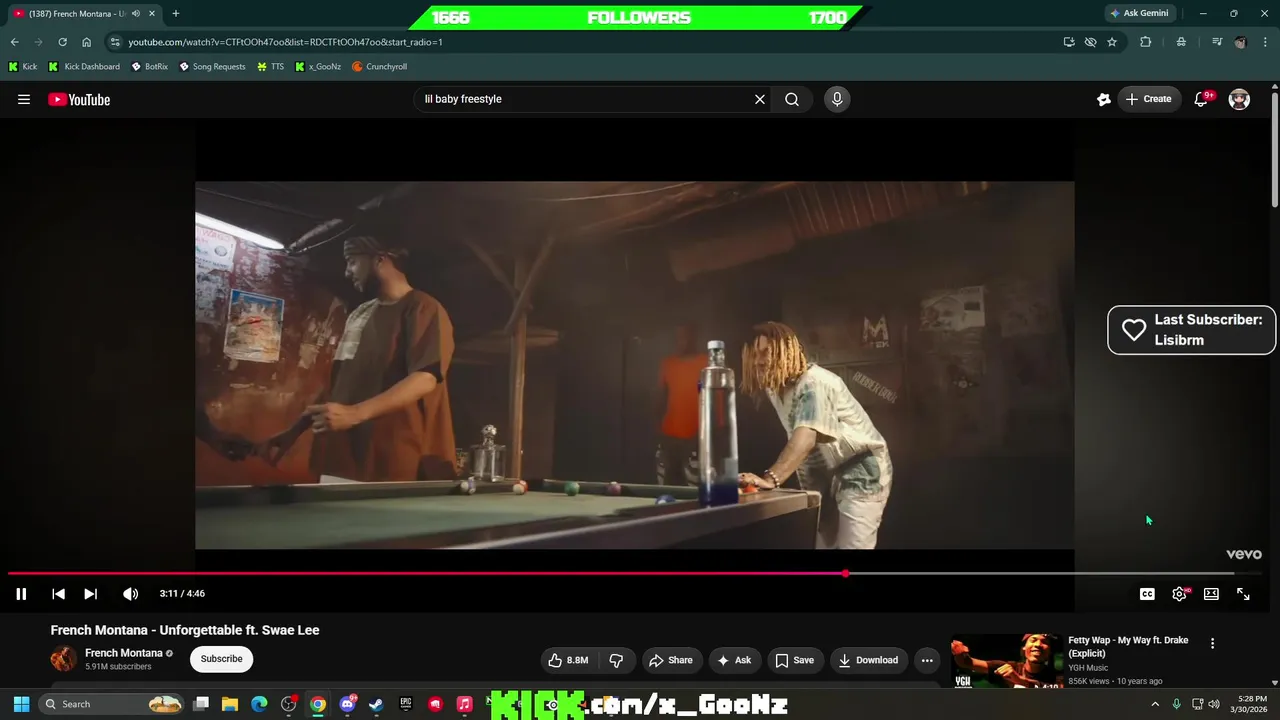The image size is (1280, 720).
Task: Open Crunchyroll bookmark
Action: point(379,66)
